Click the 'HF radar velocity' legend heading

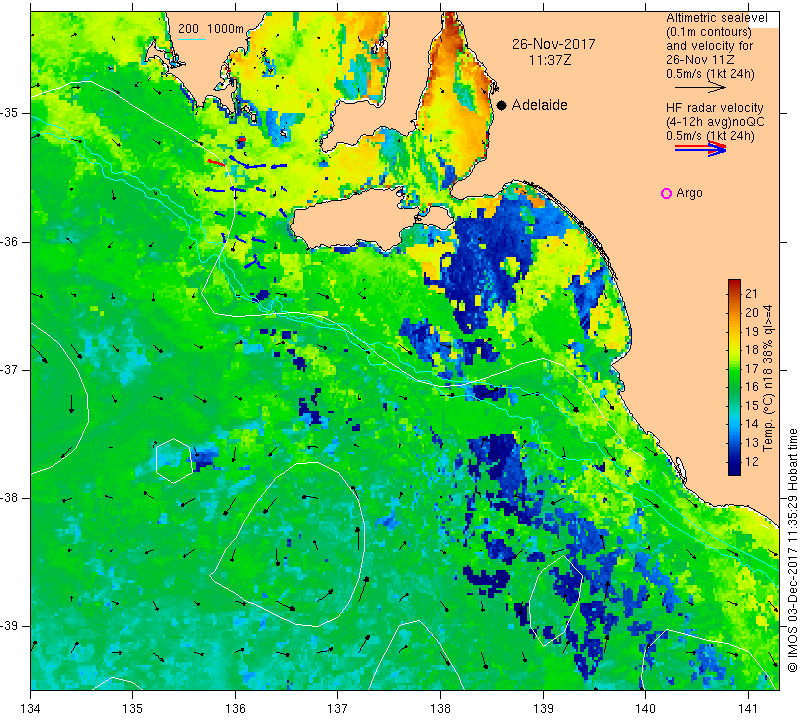click(x=715, y=108)
